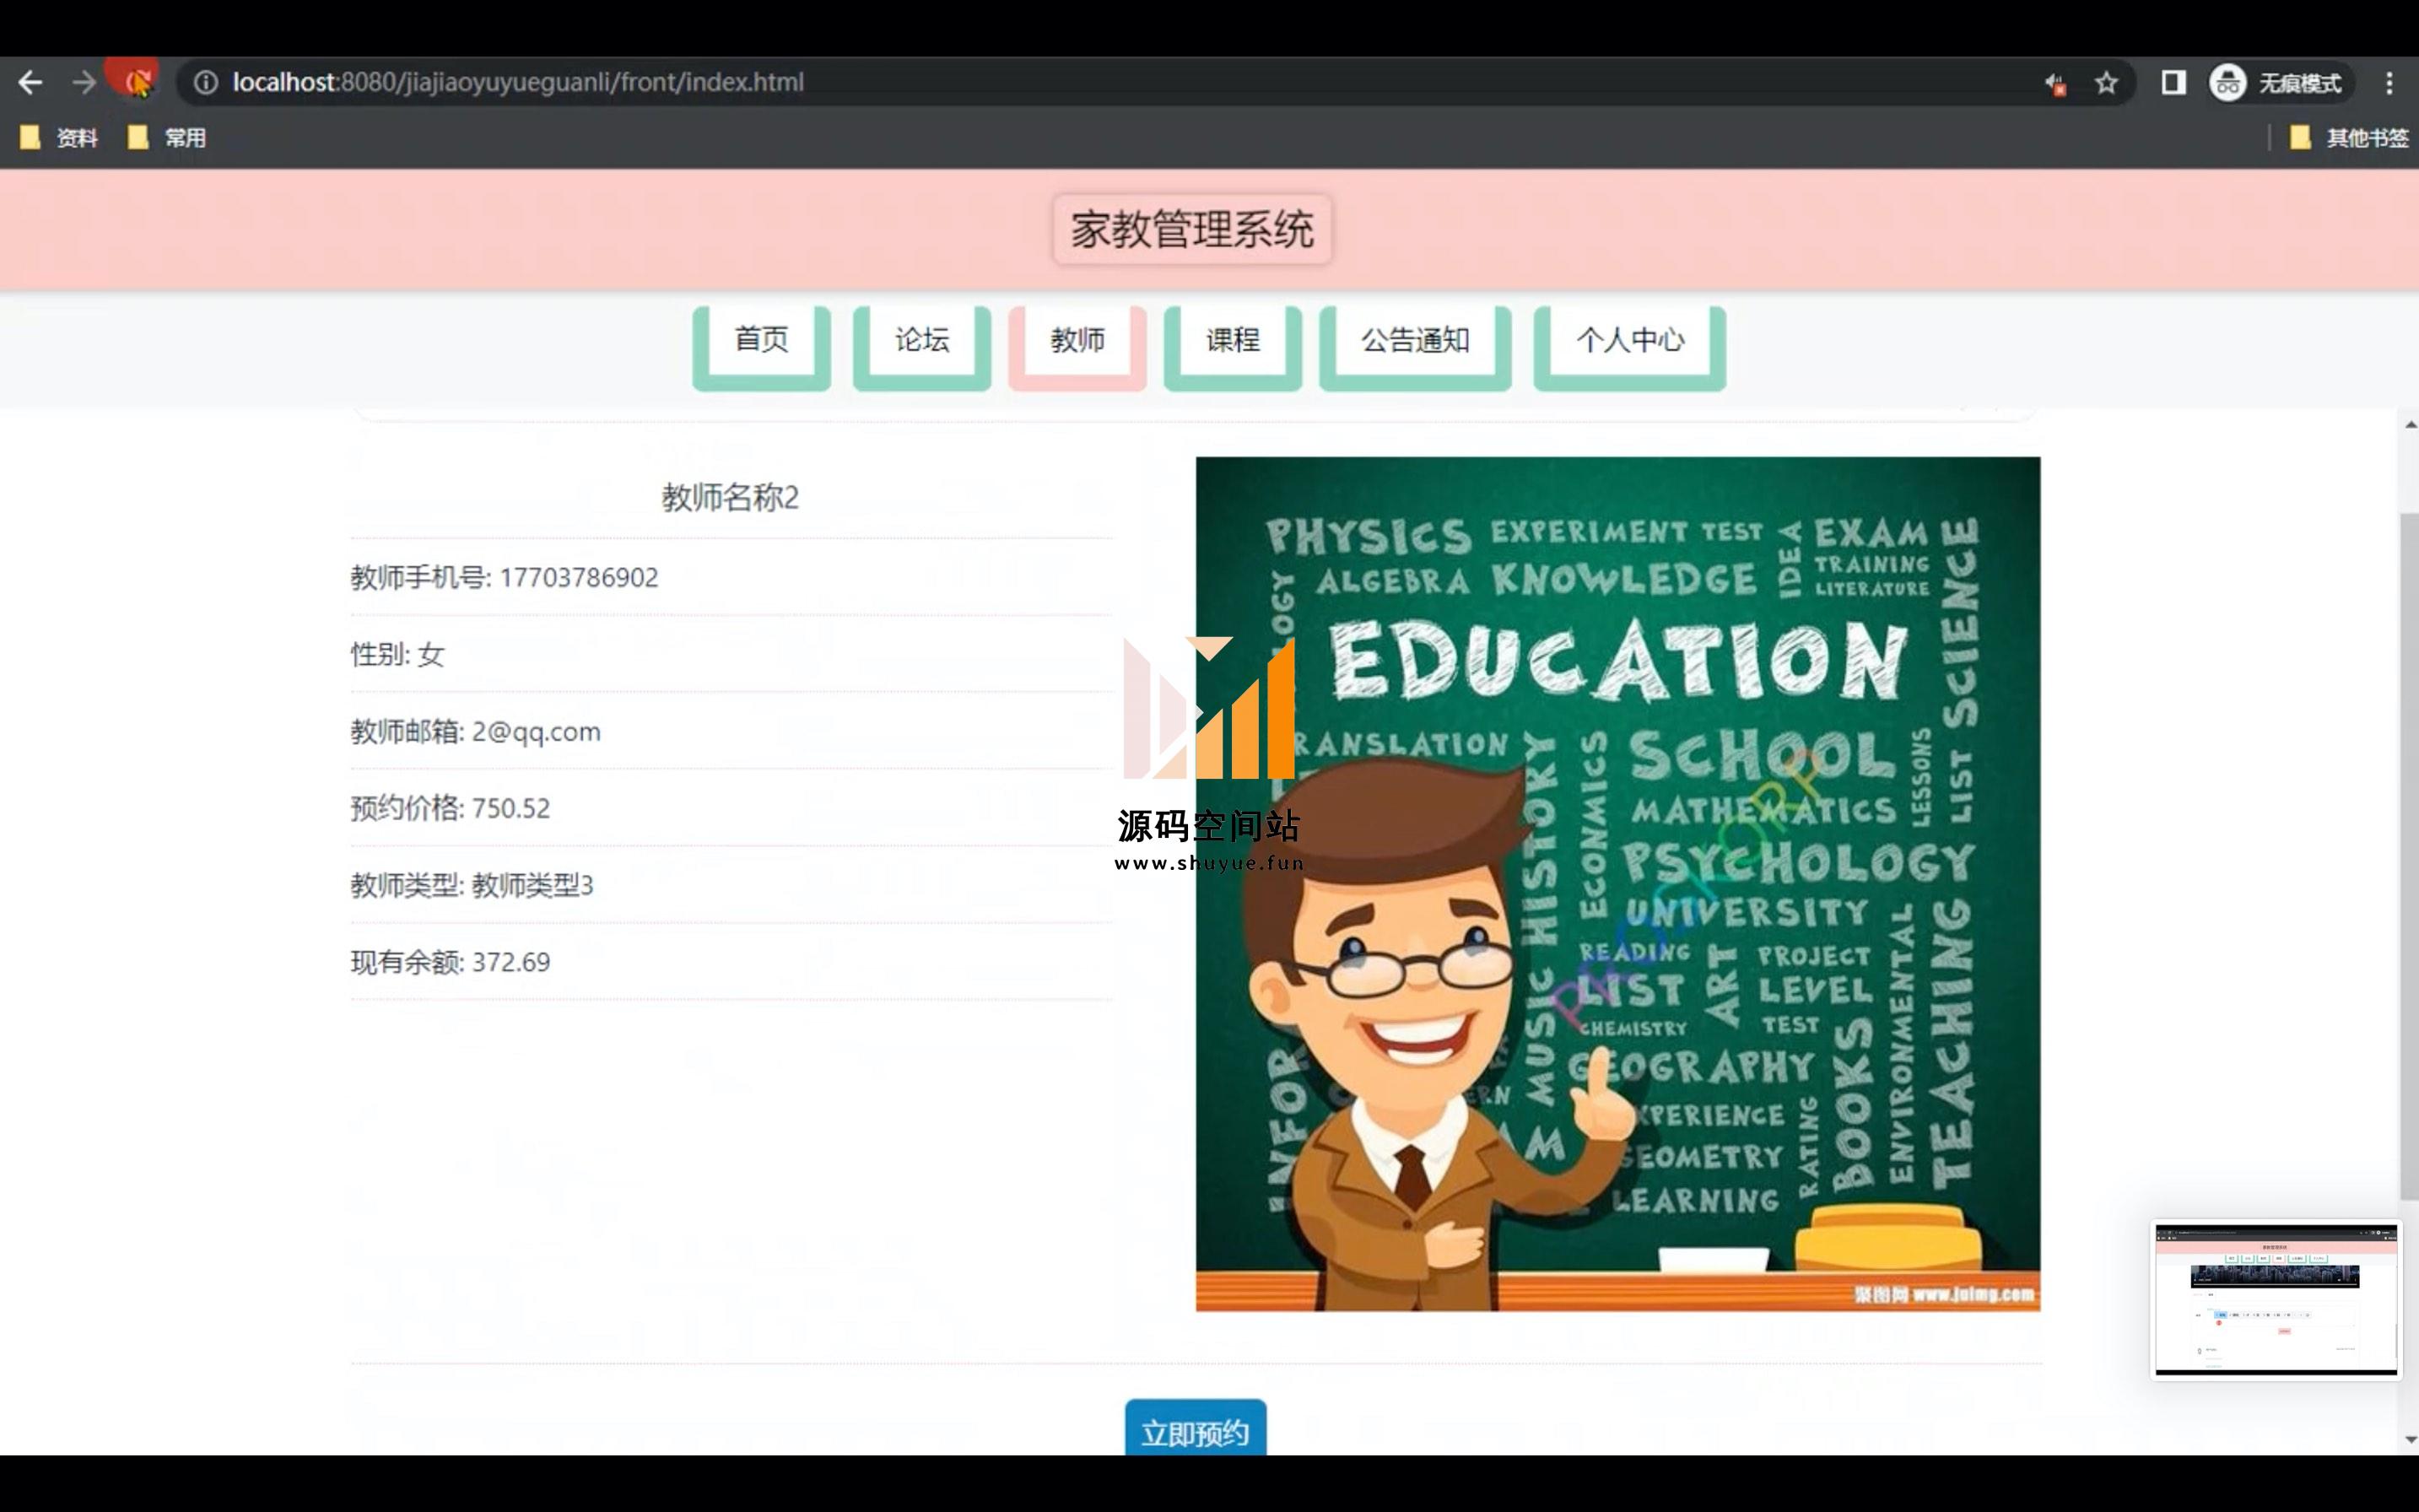Click the 预约价格: 750.52 row
The height and width of the screenshot is (1512, 2419).
pyautogui.click(x=731, y=807)
